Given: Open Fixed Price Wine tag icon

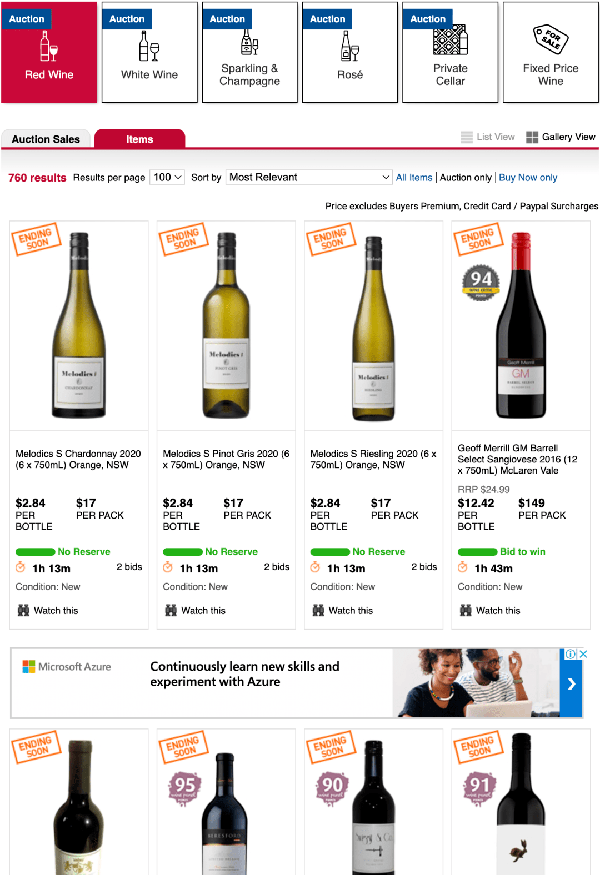Looking at the screenshot, I should tap(550, 42).
